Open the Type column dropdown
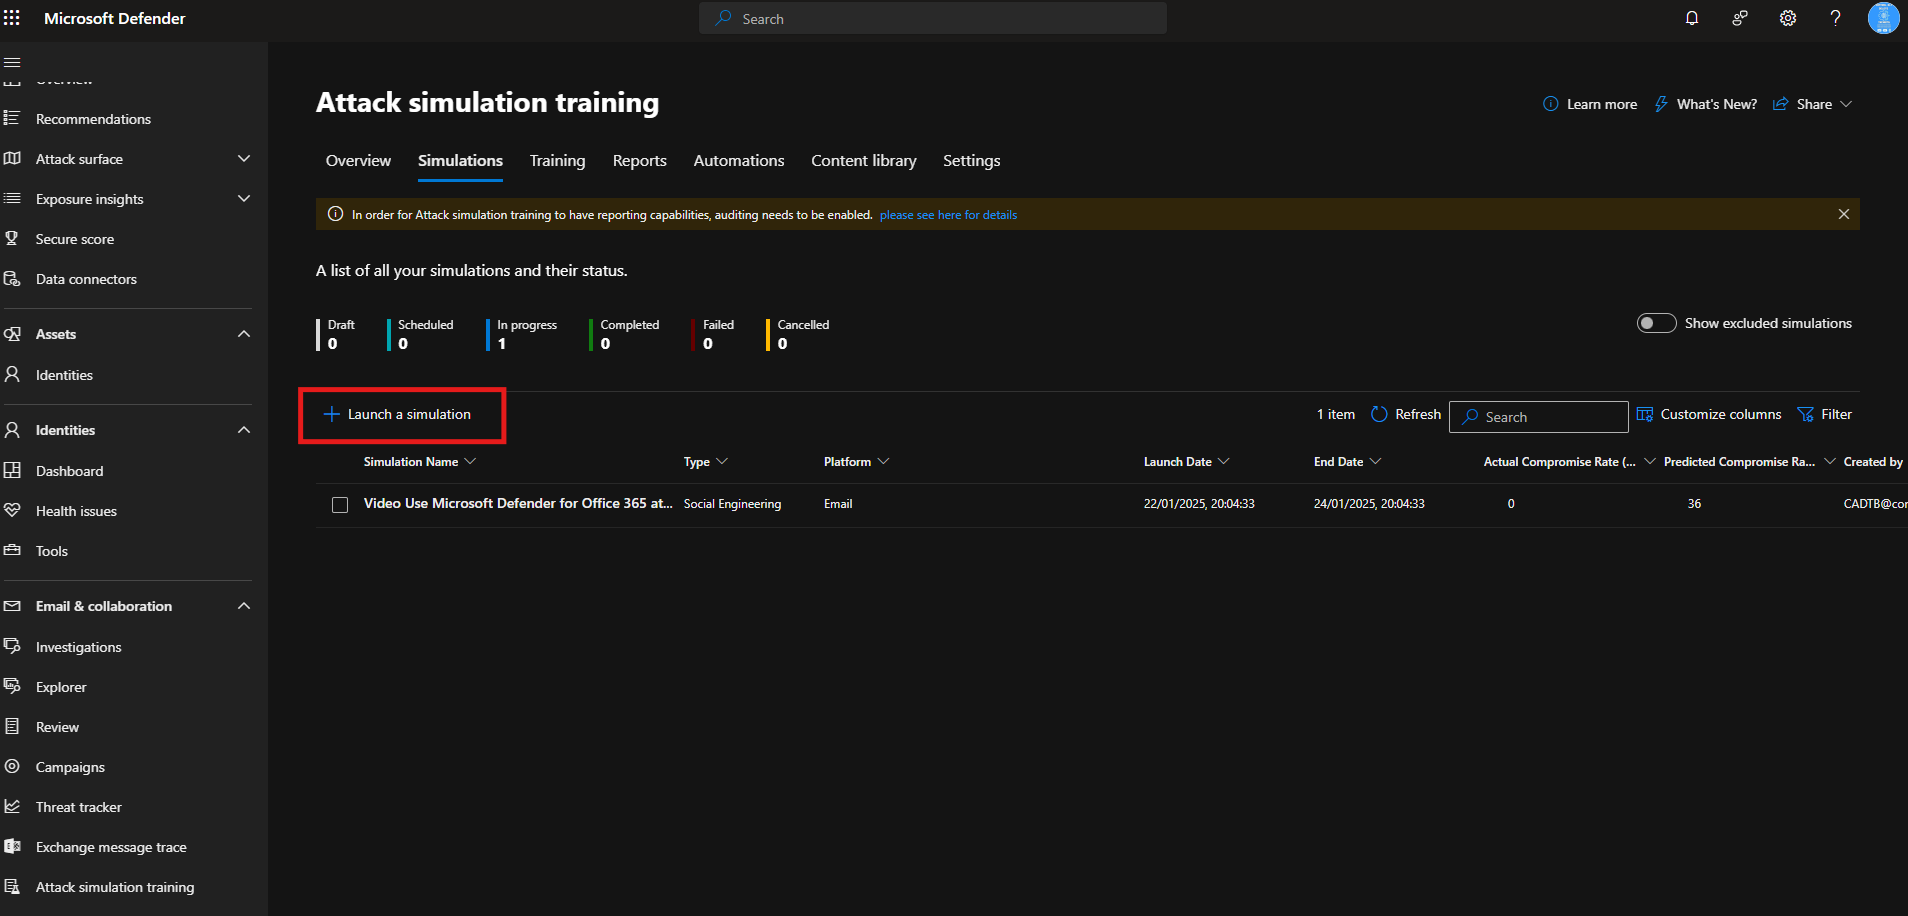Screen dimensions: 1908x916 point(722,461)
